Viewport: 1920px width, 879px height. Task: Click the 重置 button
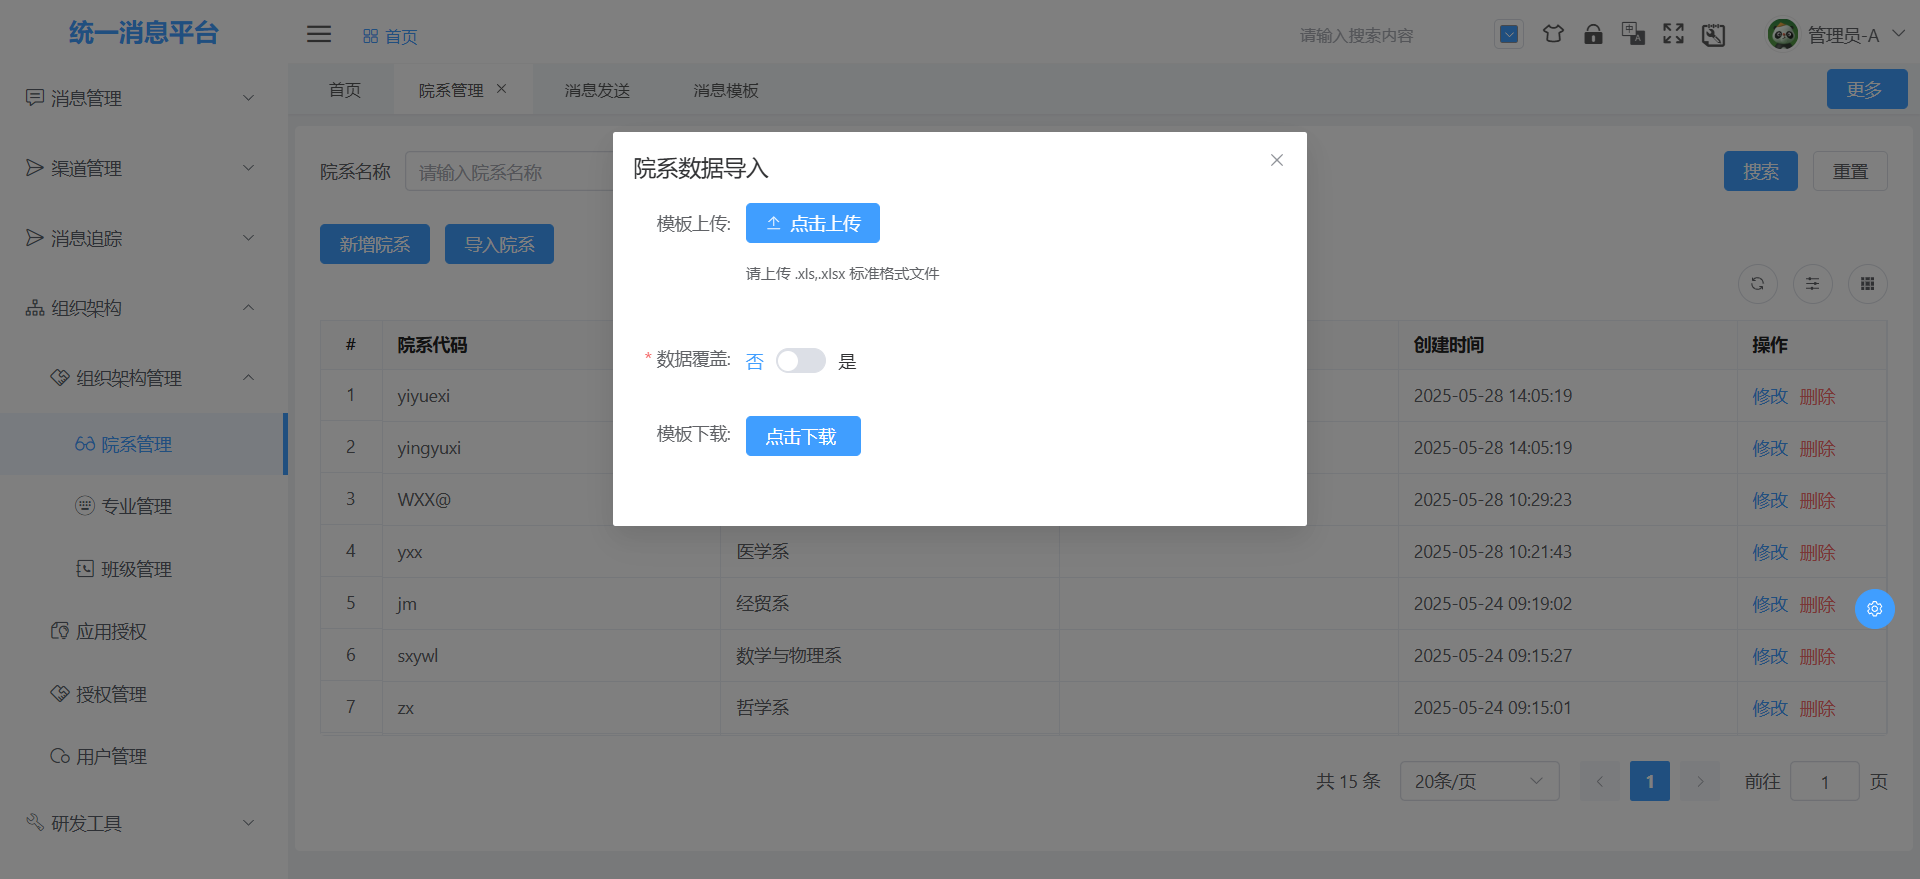[1850, 171]
